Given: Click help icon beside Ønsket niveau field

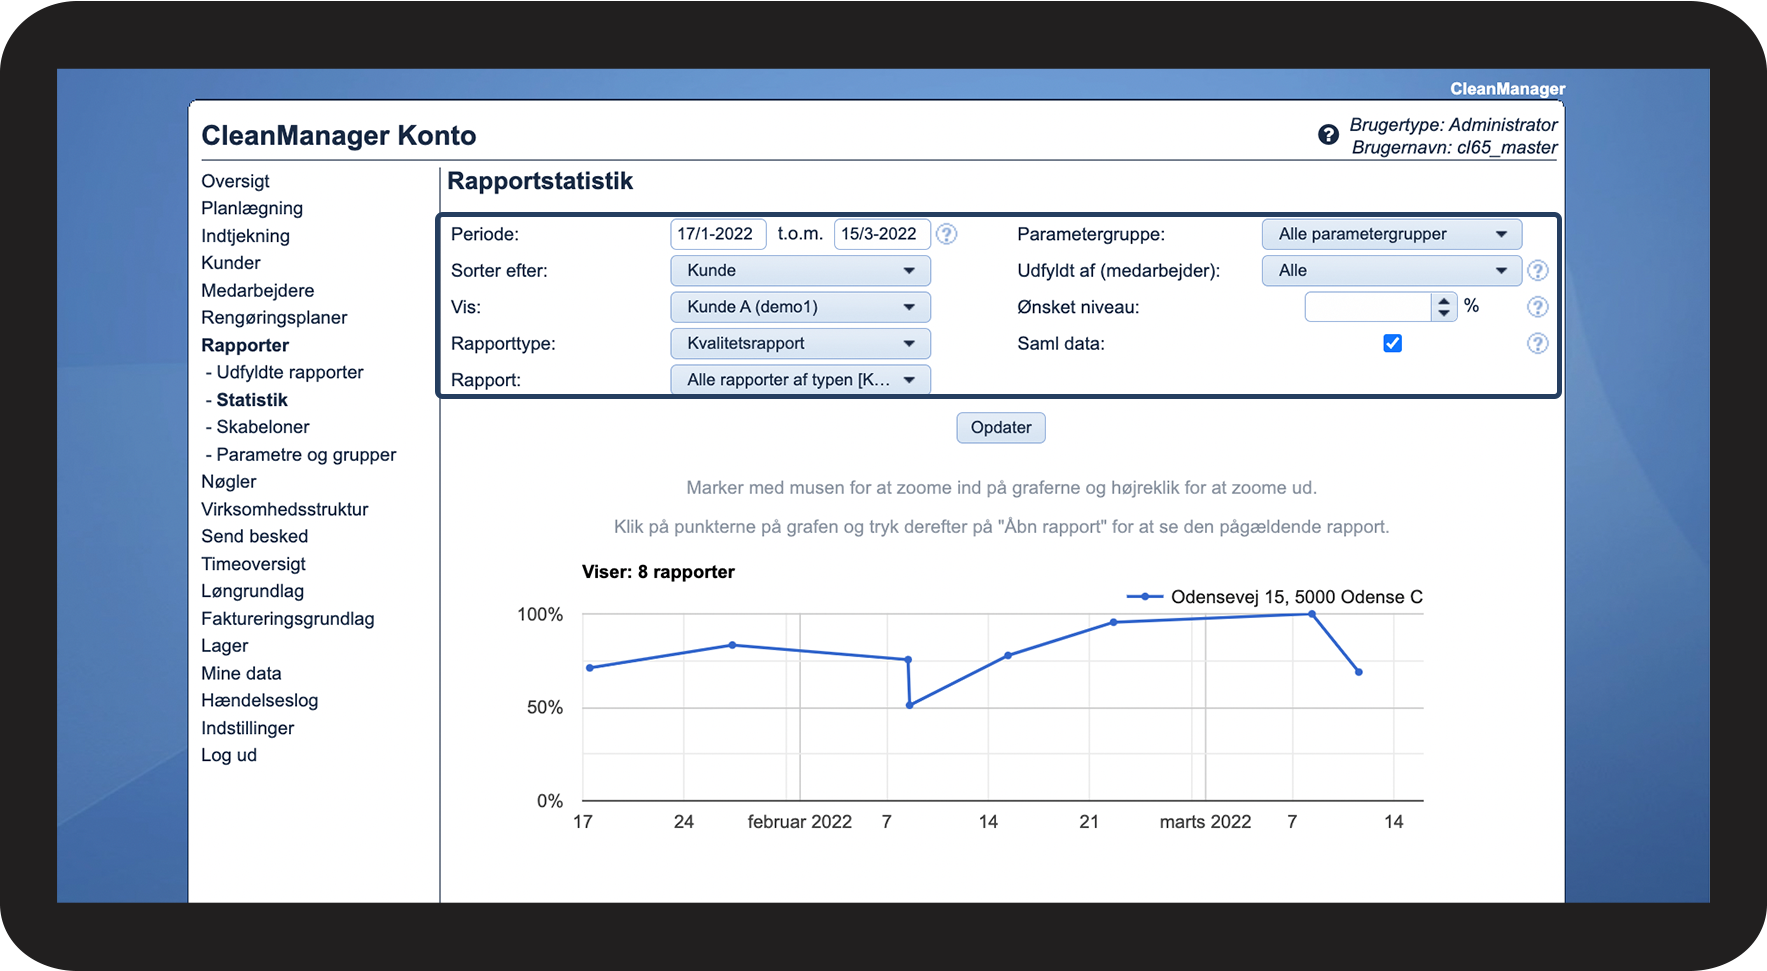Looking at the screenshot, I should click(1538, 307).
